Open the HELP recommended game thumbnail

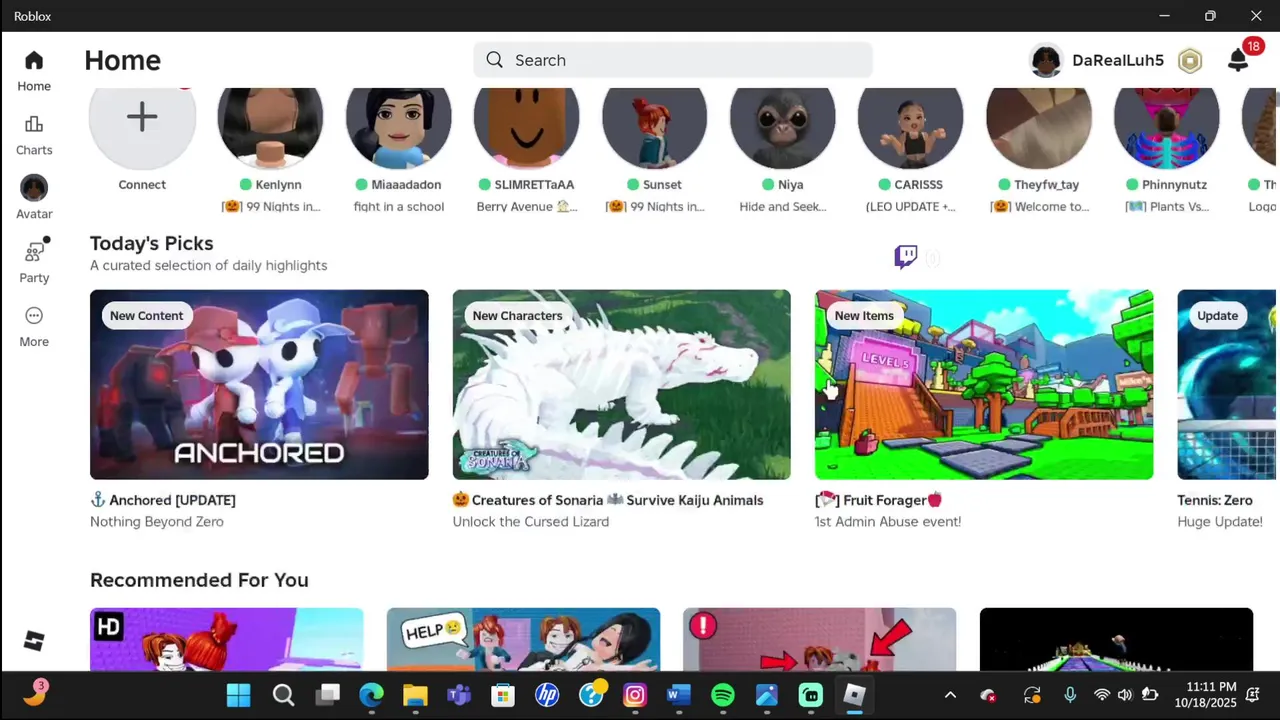tap(523, 640)
